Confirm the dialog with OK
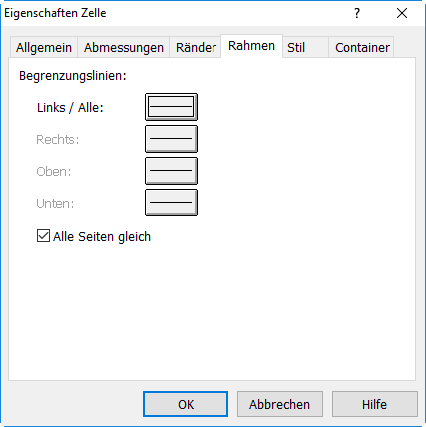 [186, 404]
